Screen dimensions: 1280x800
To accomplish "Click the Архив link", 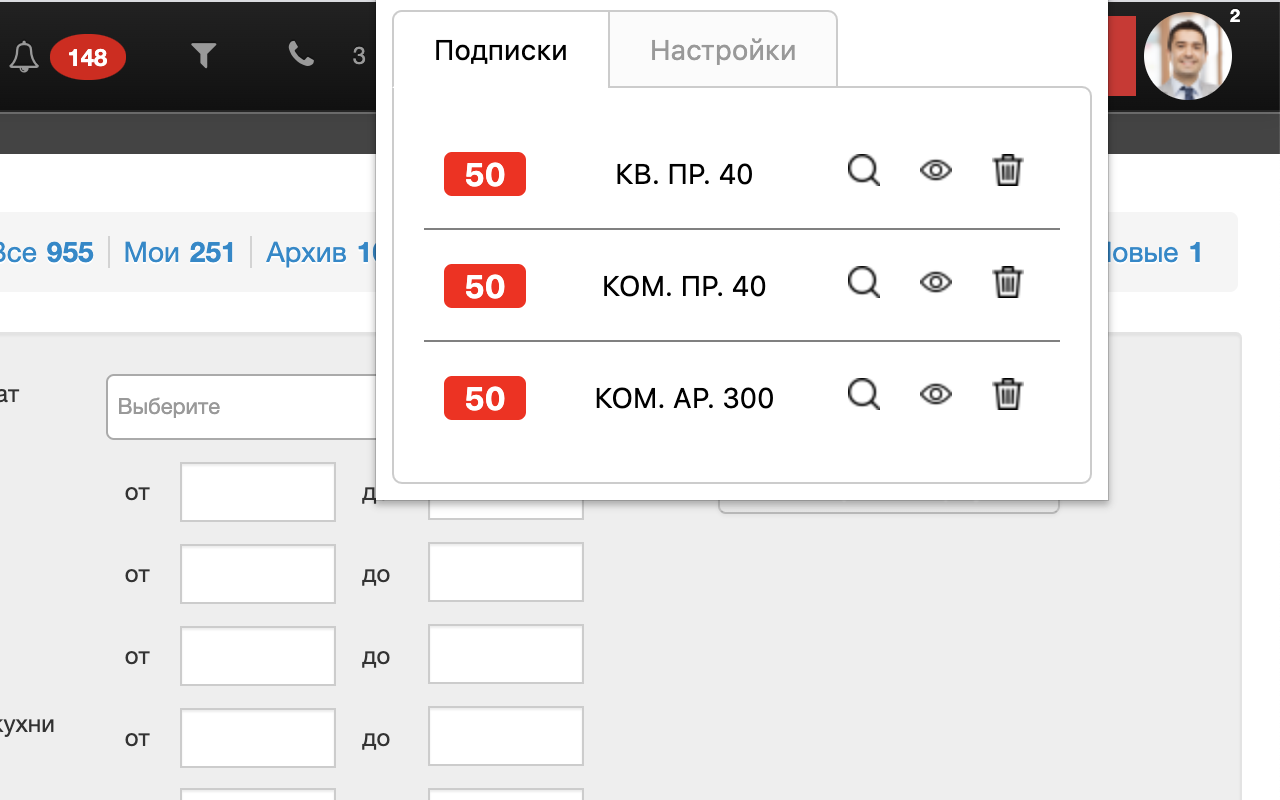I will pyautogui.click(x=303, y=252).
